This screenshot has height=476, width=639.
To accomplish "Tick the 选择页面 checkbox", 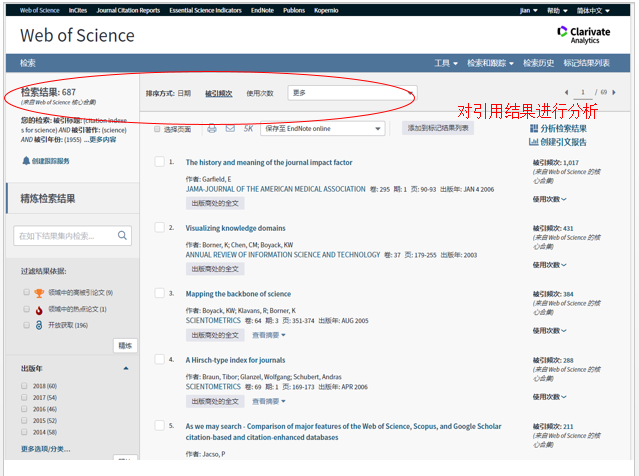I will pyautogui.click(x=157, y=129).
